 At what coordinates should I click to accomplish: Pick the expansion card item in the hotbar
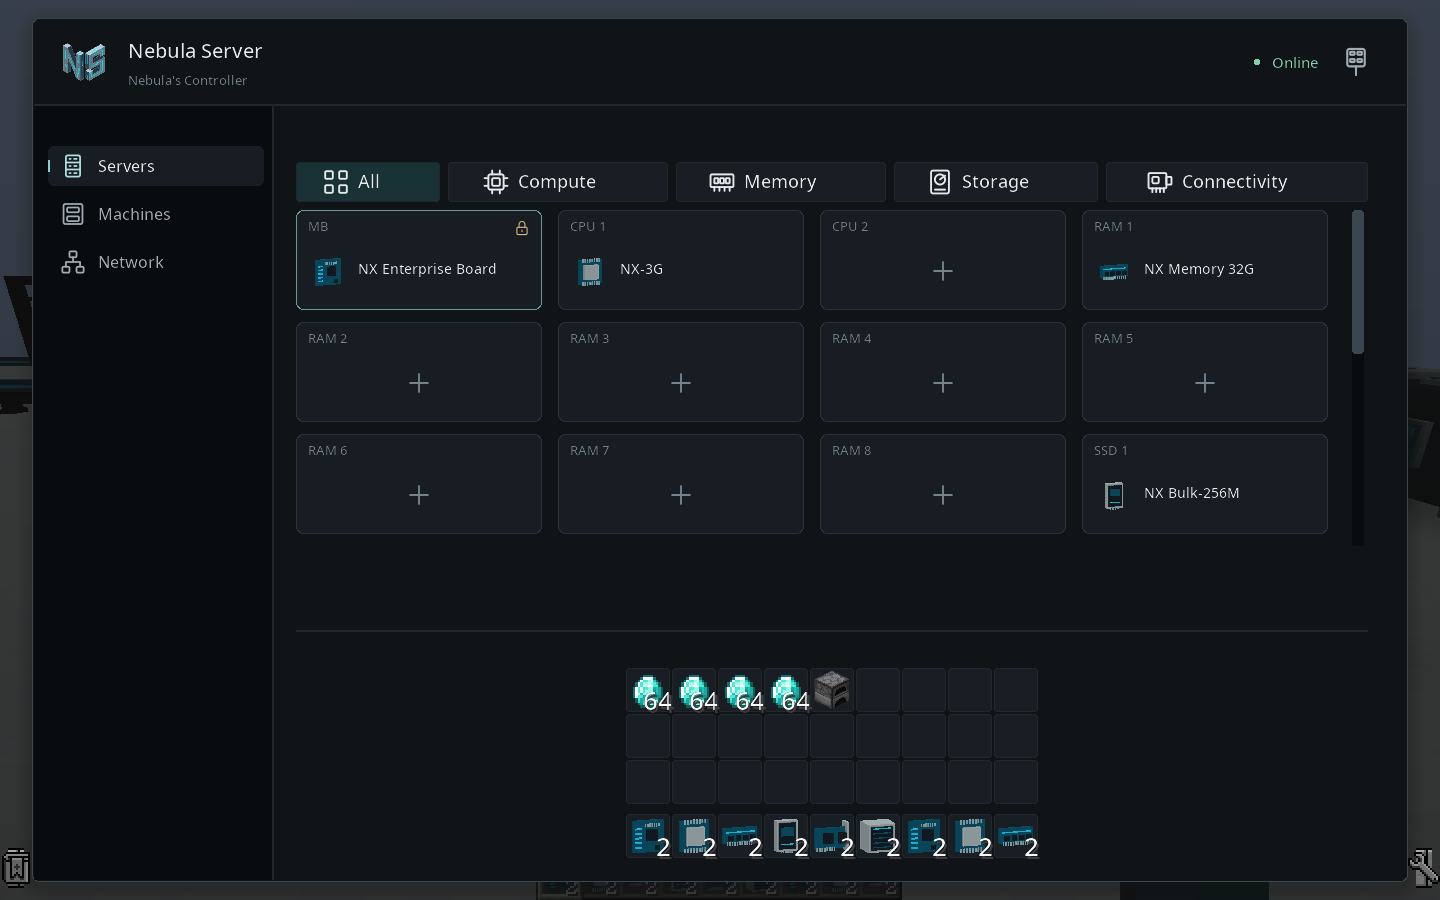[832, 836]
